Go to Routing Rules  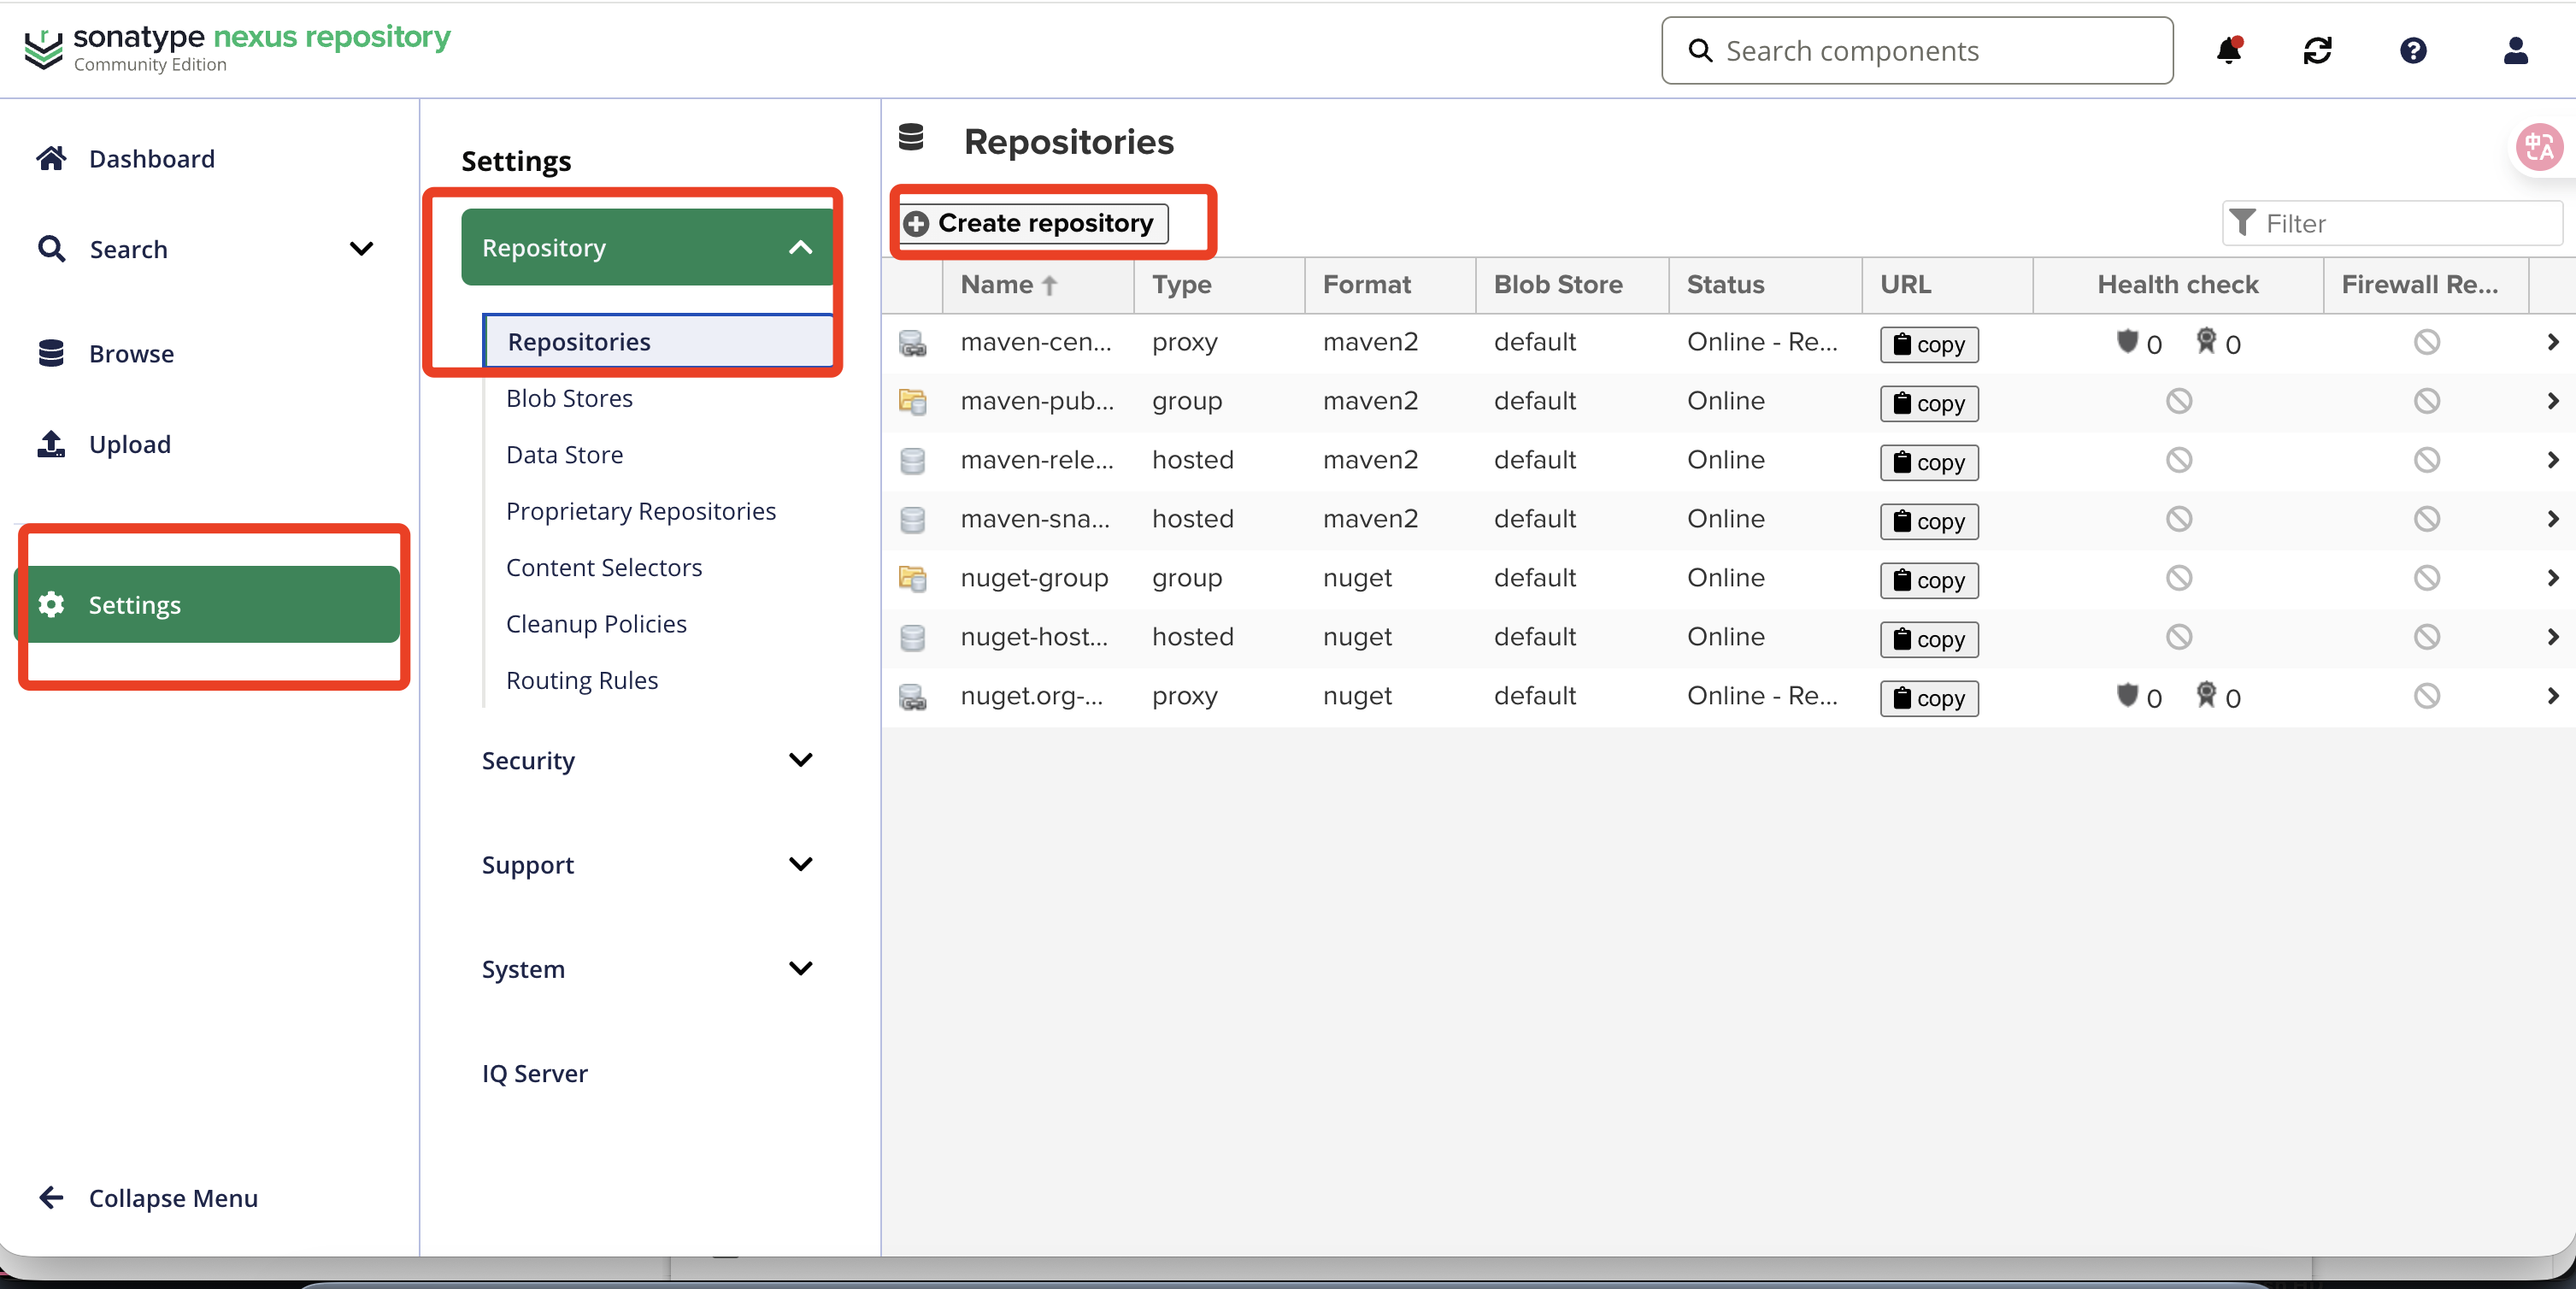581,680
